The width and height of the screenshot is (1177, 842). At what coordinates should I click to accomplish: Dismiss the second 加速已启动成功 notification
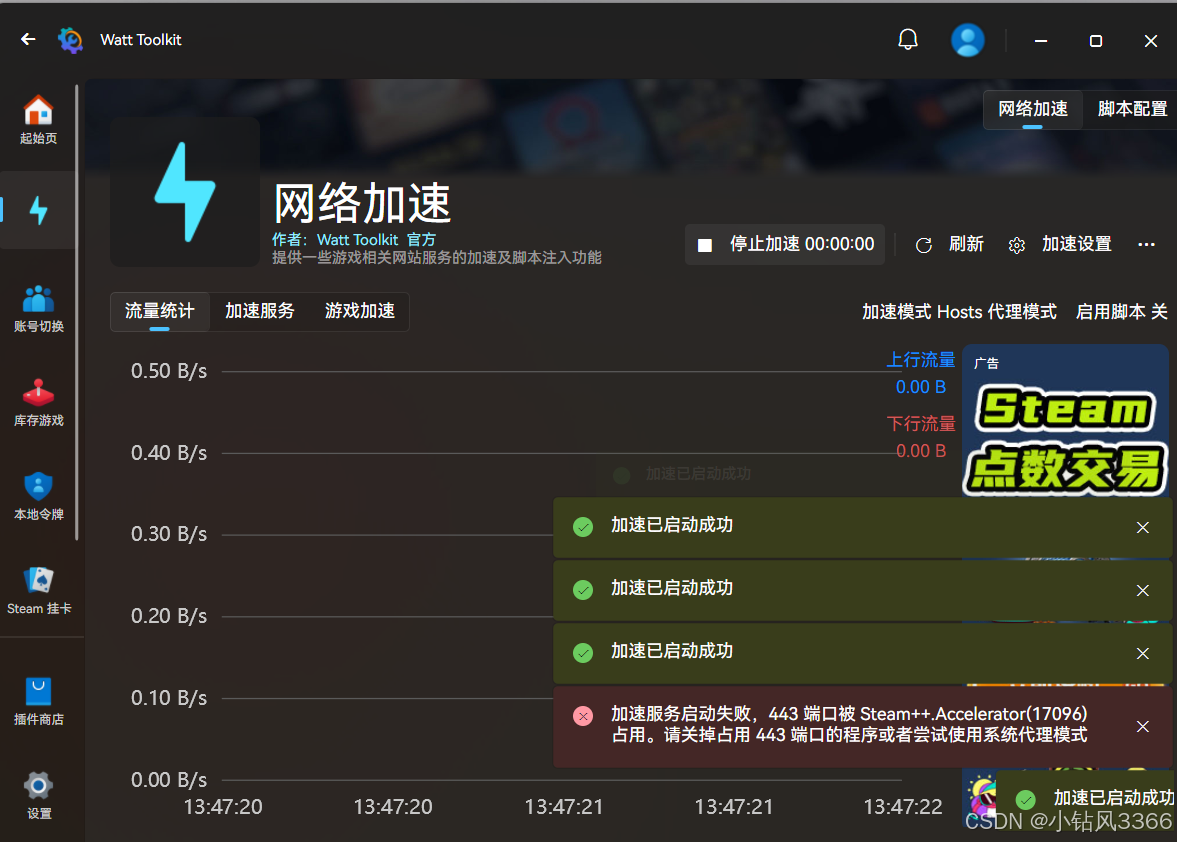(x=1142, y=591)
